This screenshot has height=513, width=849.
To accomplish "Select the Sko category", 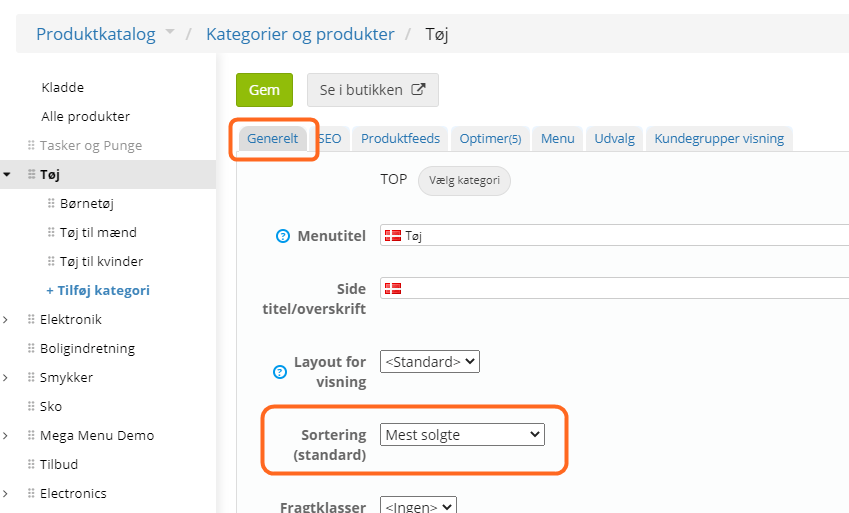I will 51,406.
